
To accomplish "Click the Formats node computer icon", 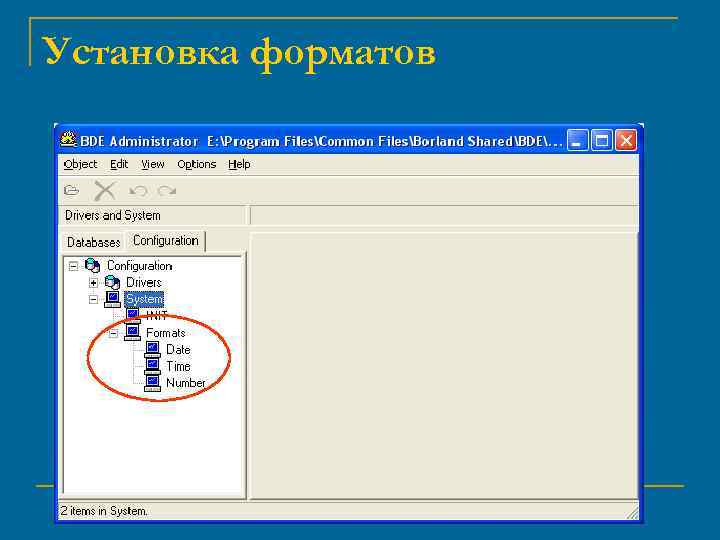I will click(x=132, y=332).
